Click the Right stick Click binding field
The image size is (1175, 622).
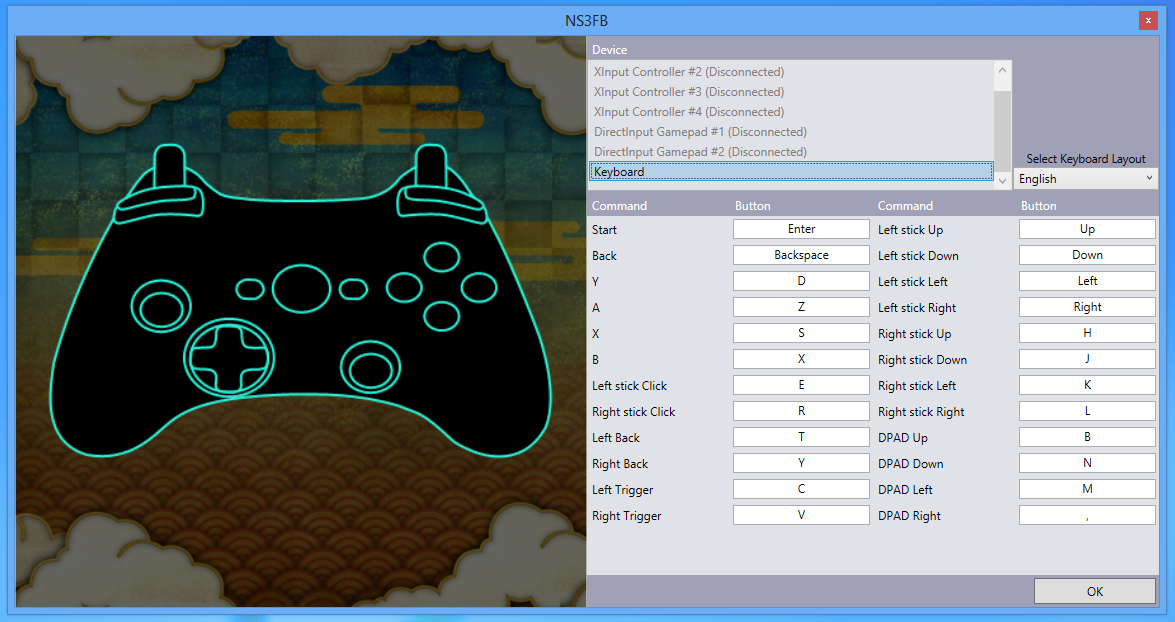tap(801, 411)
